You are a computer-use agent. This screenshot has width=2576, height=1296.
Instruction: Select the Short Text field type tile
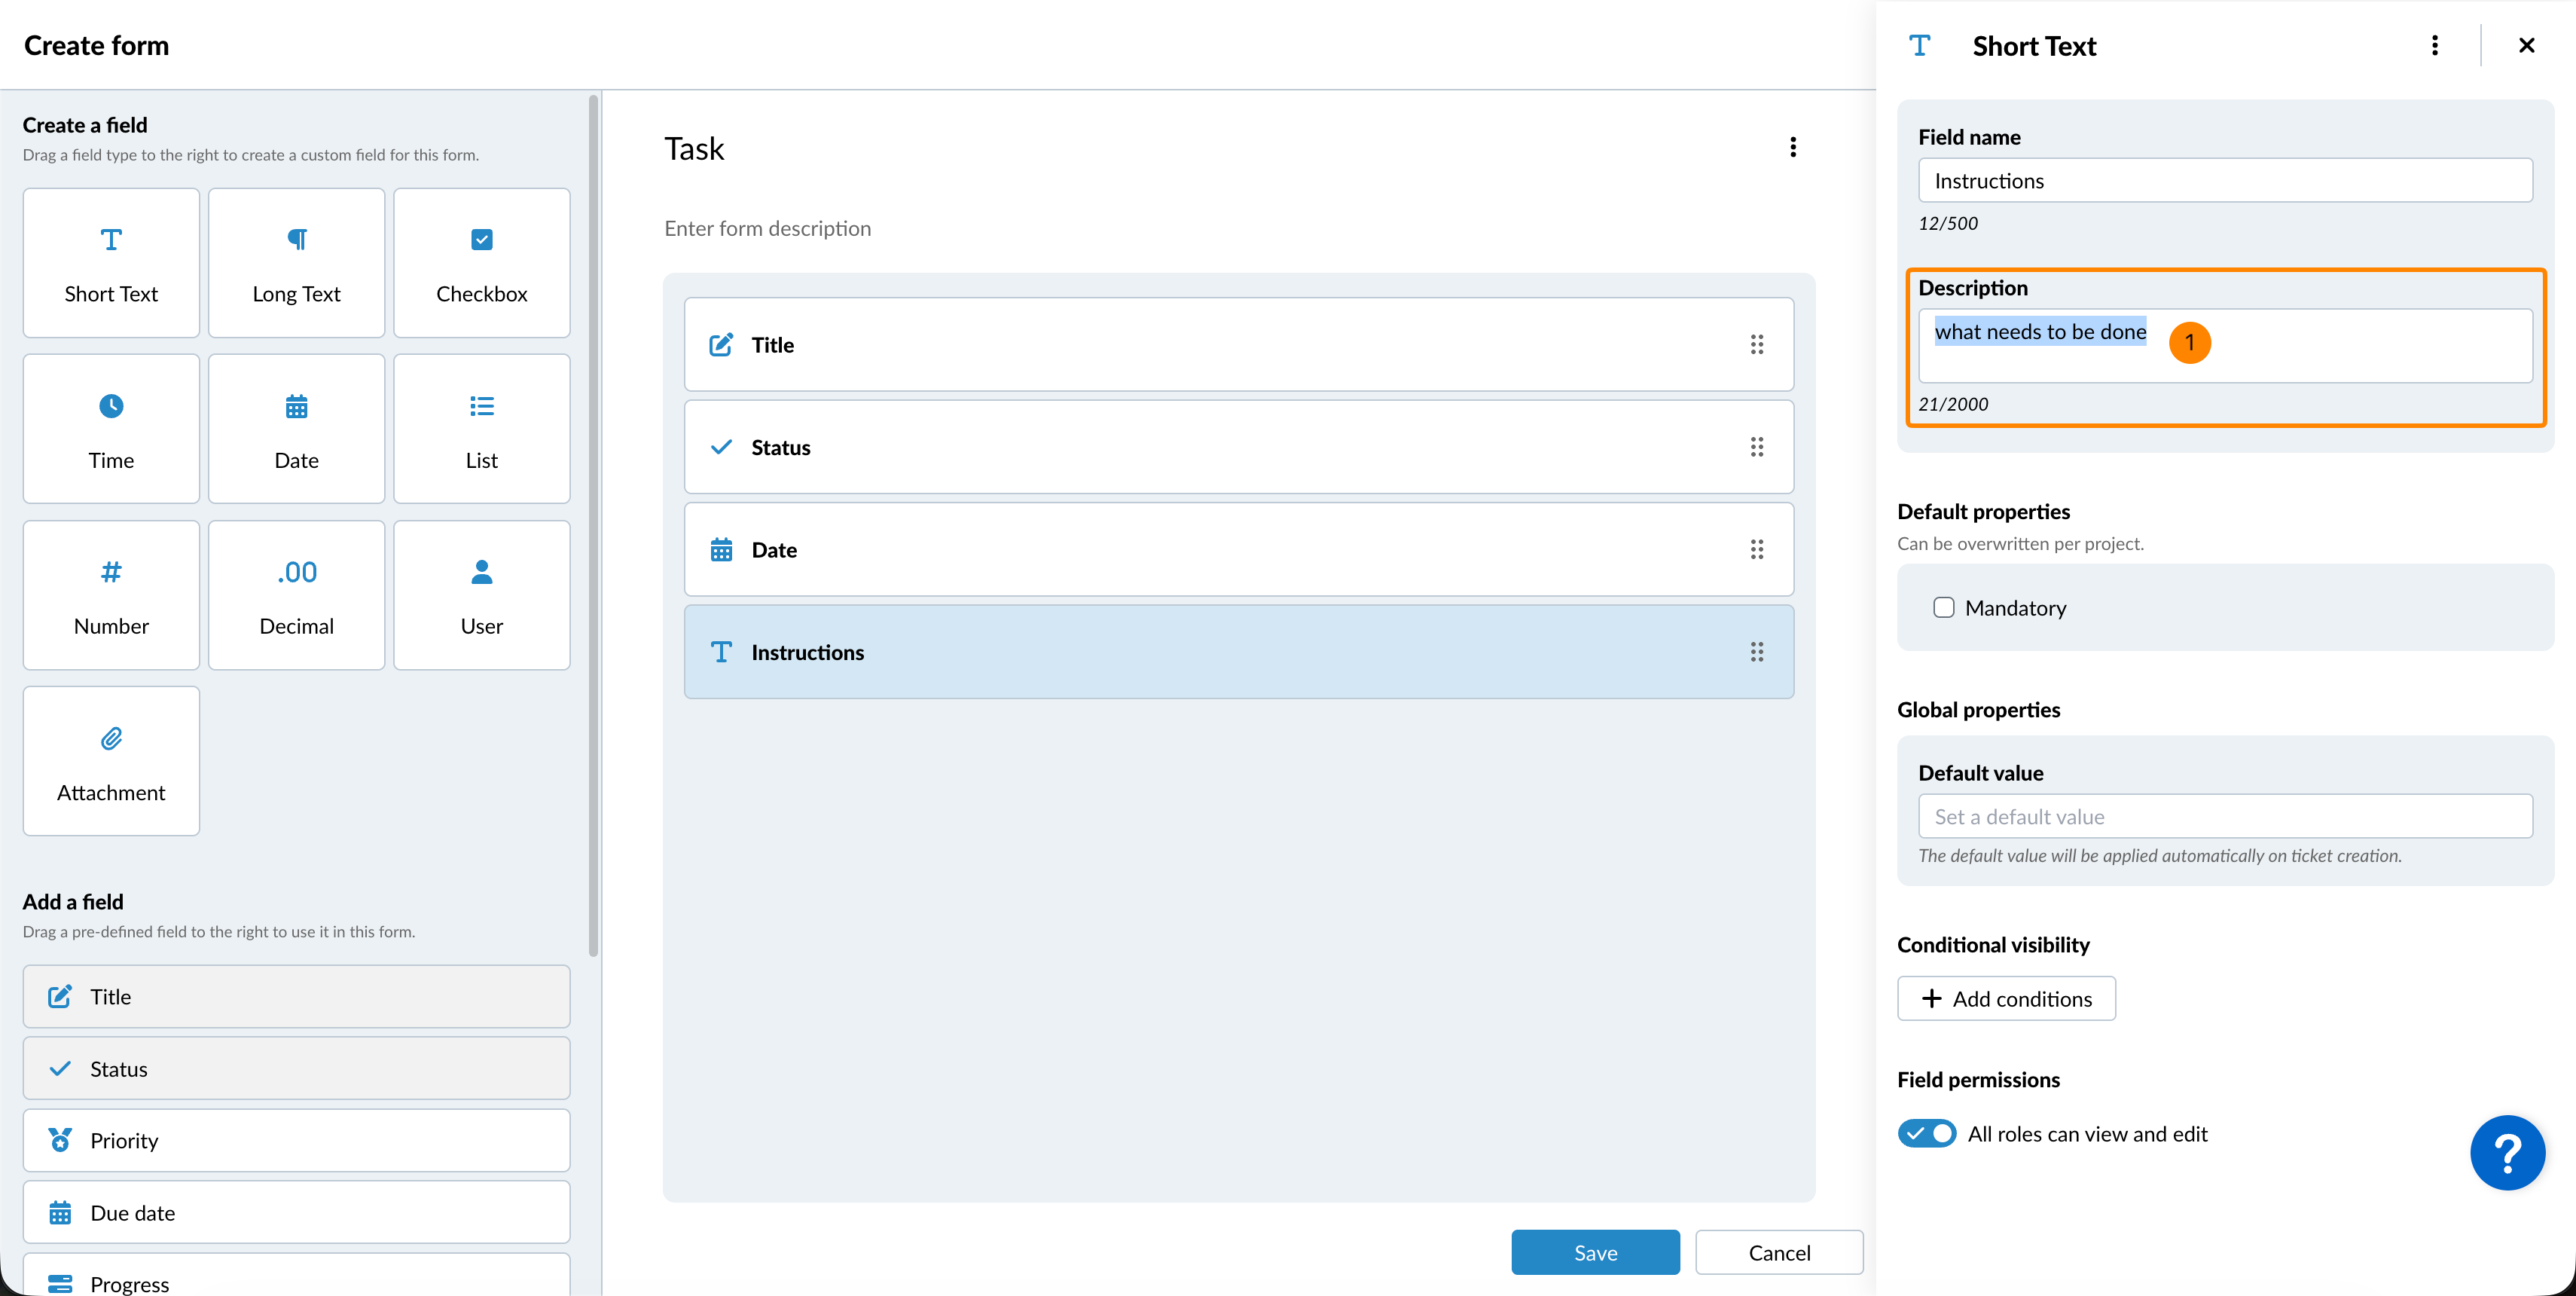click(x=111, y=263)
